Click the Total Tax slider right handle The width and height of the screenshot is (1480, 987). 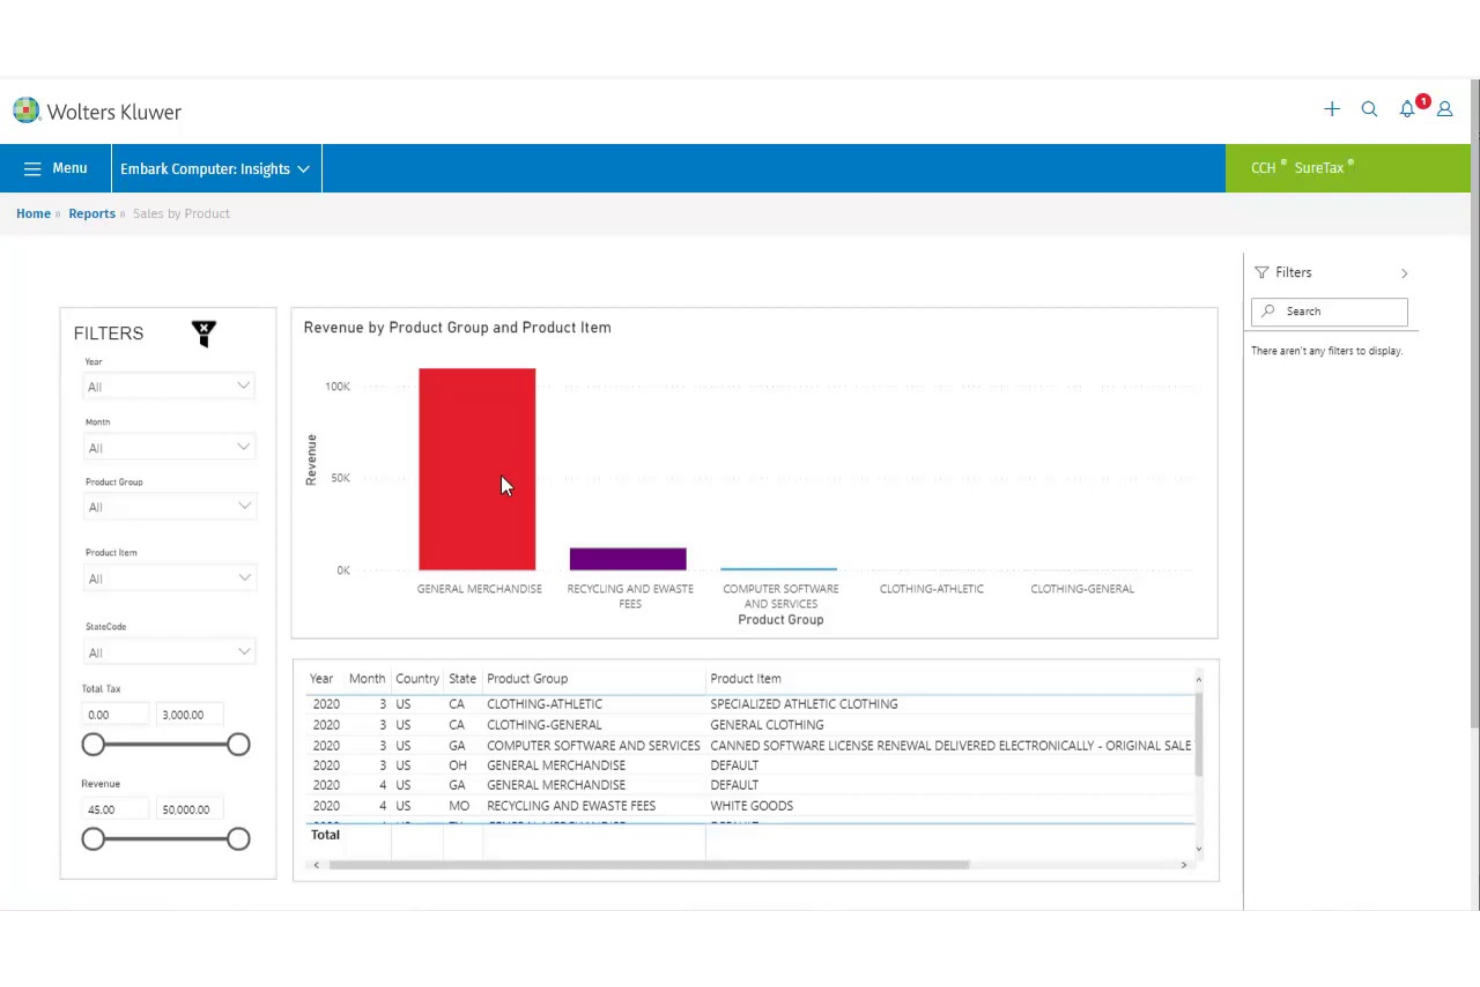click(238, 744)
